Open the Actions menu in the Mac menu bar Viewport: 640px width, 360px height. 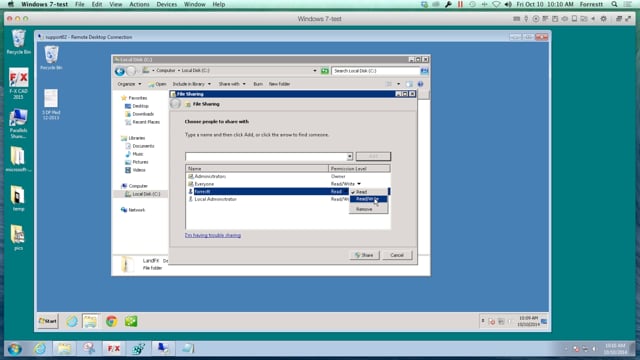tap(139, 4)
